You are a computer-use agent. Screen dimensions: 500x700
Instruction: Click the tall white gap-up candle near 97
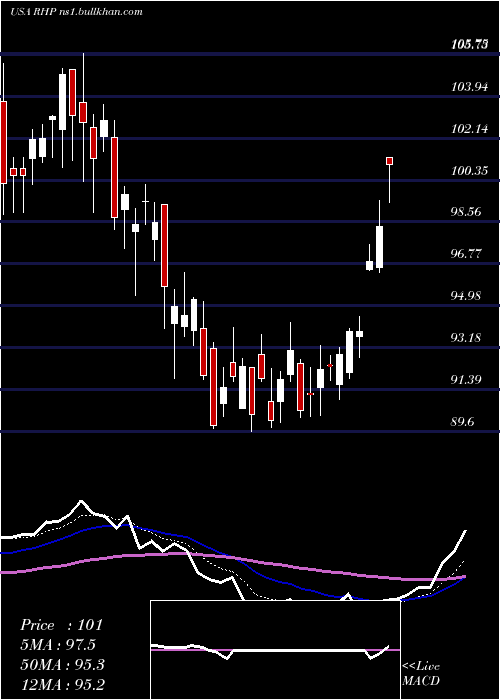tap(379, 247)
